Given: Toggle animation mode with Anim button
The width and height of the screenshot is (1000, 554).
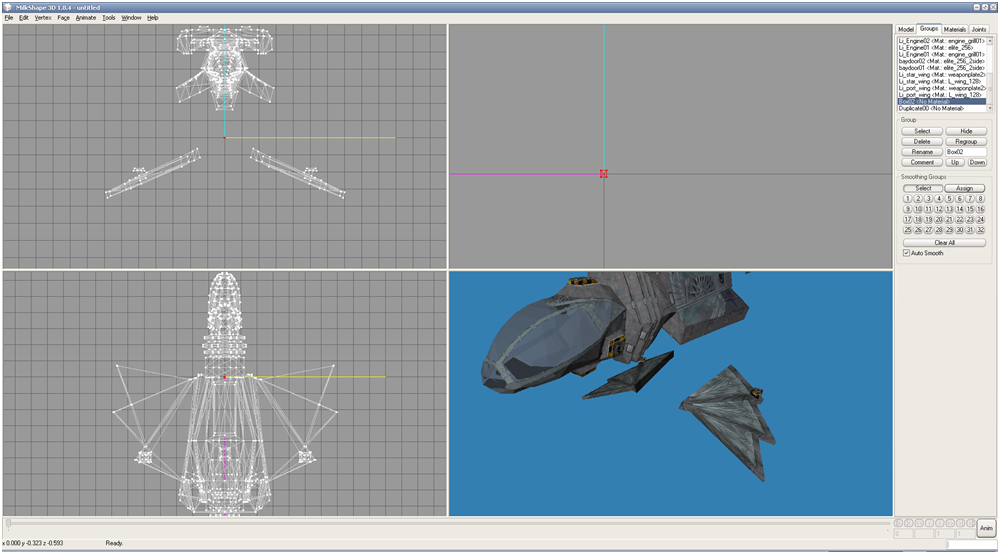Looking at the screenshot, I should (x=986, y=528).
